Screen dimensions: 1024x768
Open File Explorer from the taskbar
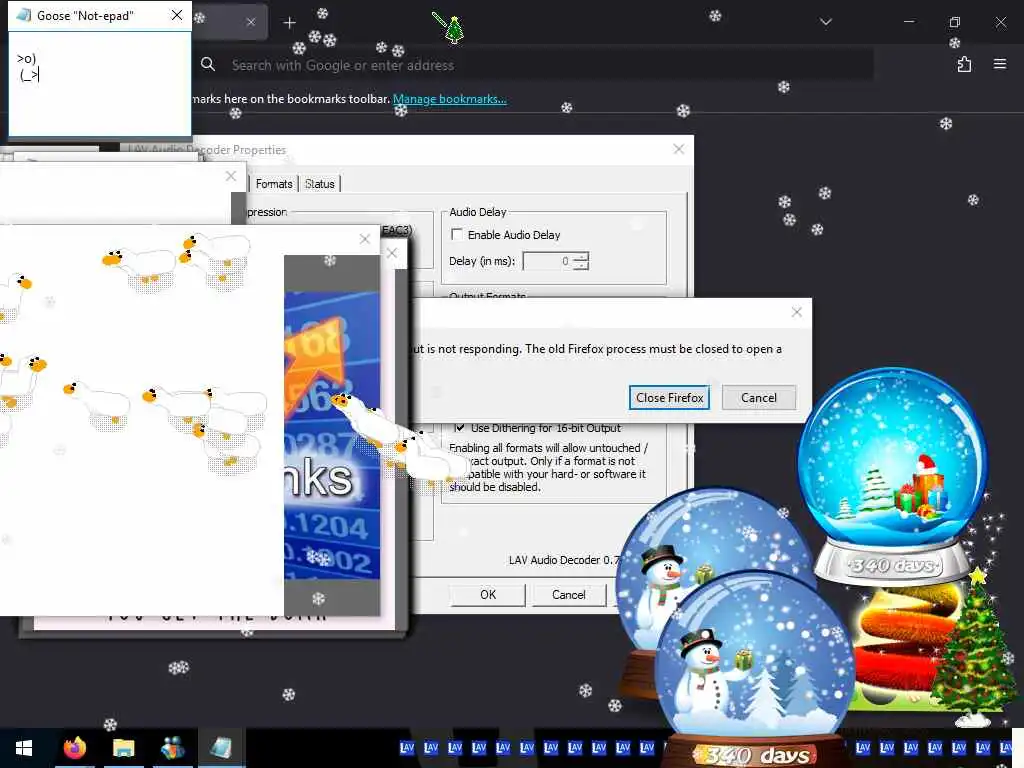(x=123, y=748)
